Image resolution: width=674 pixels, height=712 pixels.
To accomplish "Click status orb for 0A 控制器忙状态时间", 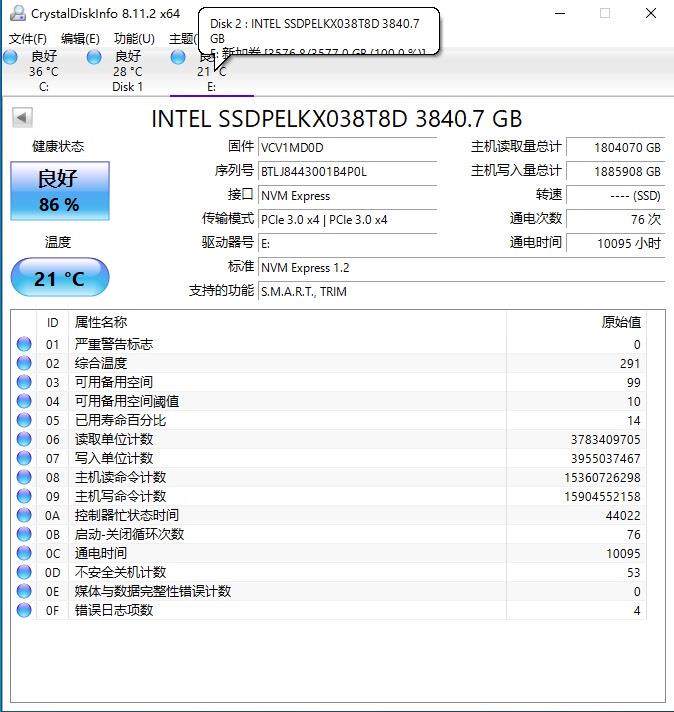I will [x=24, y=515].
